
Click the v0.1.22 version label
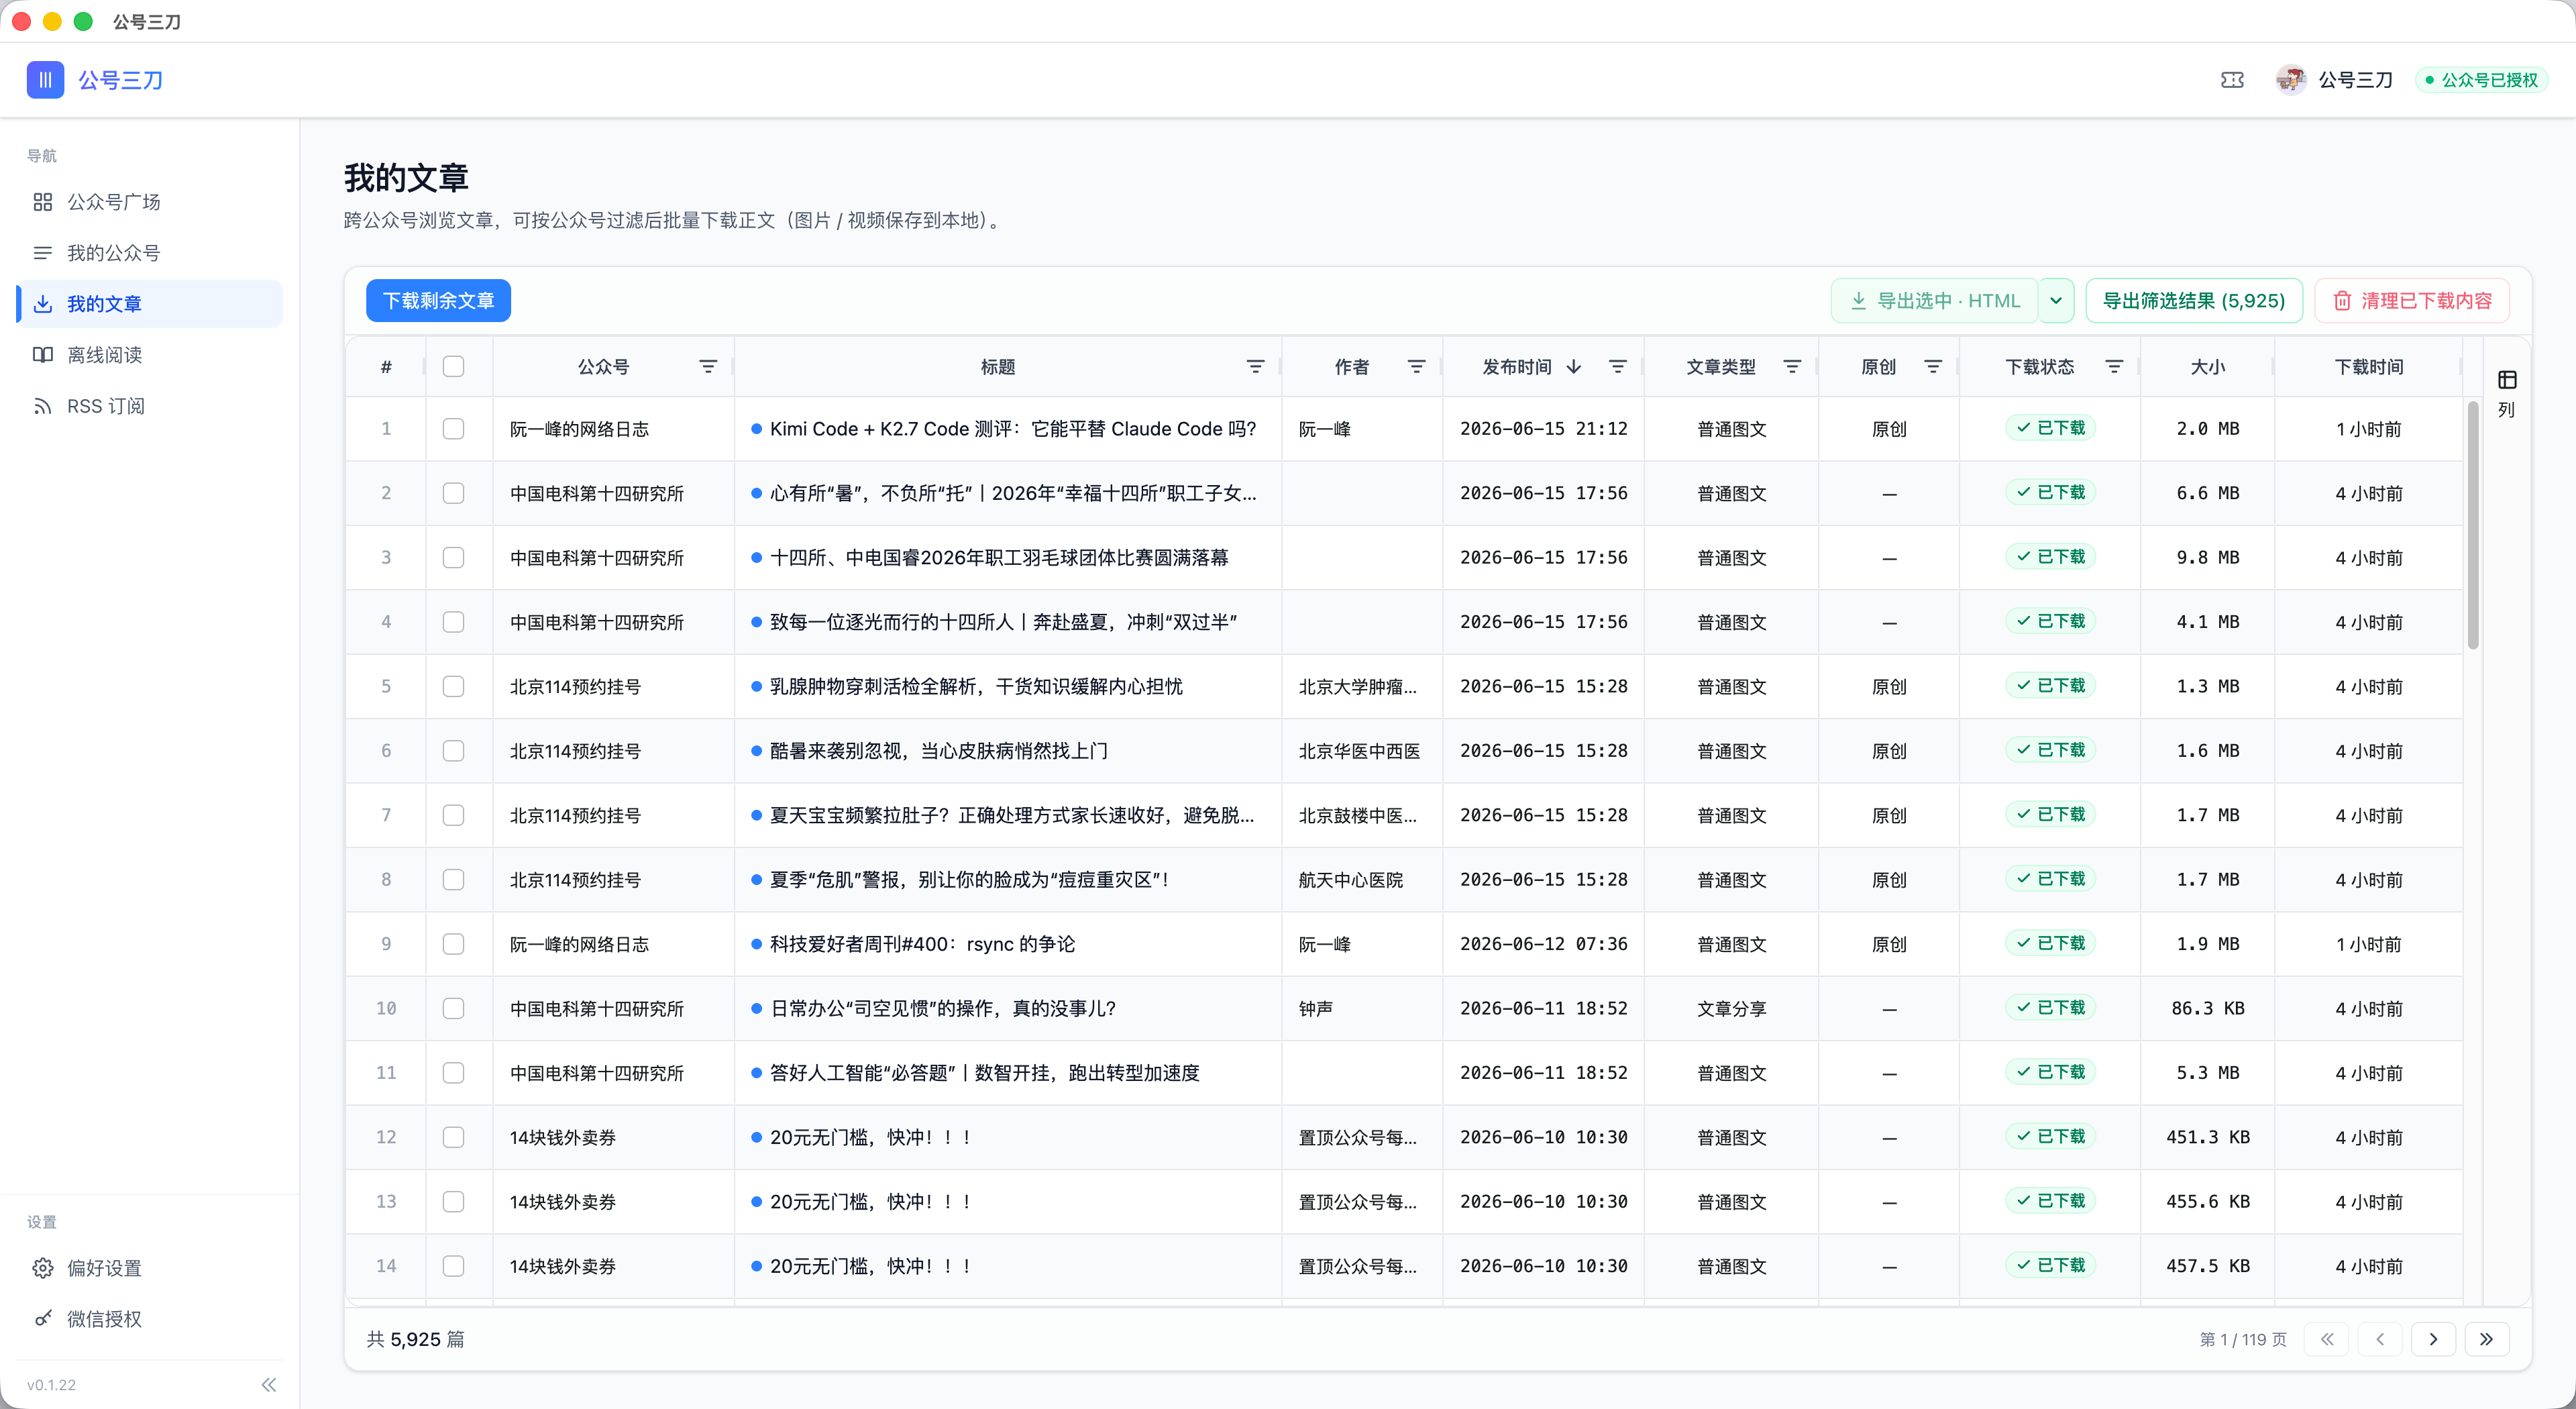pos(52,1385)
